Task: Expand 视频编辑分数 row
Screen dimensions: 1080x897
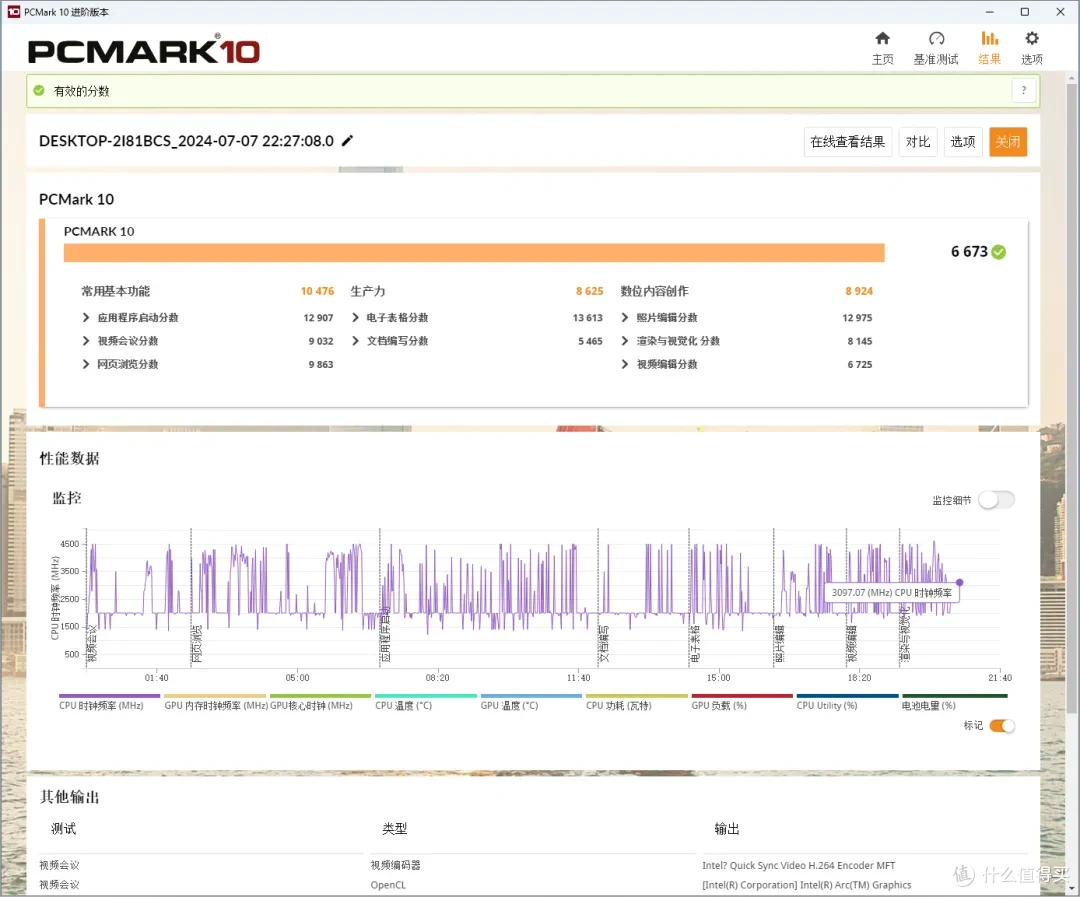Action: (625, 364)
